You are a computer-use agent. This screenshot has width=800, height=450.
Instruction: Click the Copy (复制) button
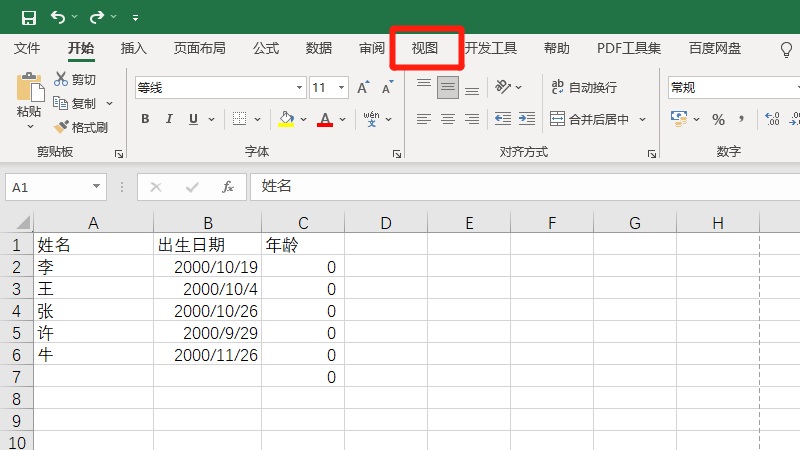[x=75, y=104]
